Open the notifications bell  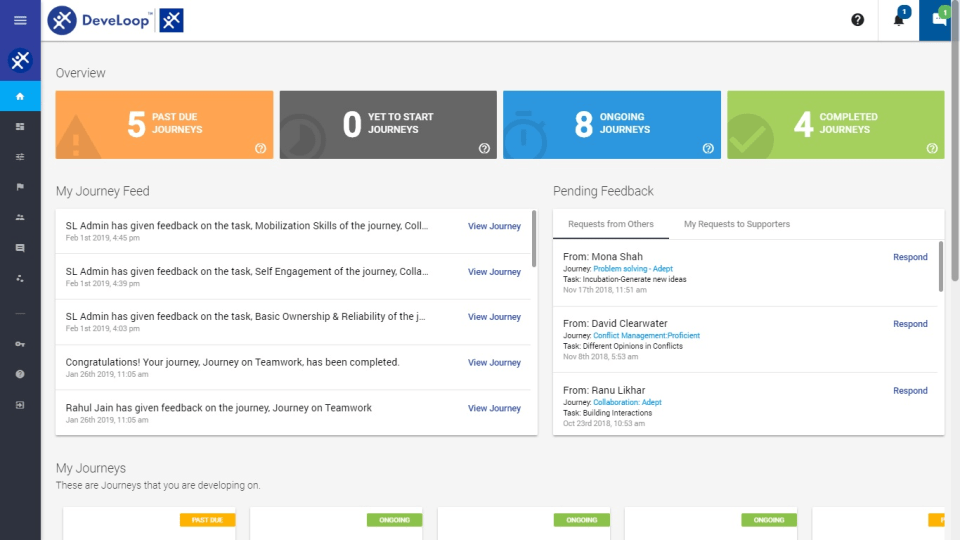[899, 20]
